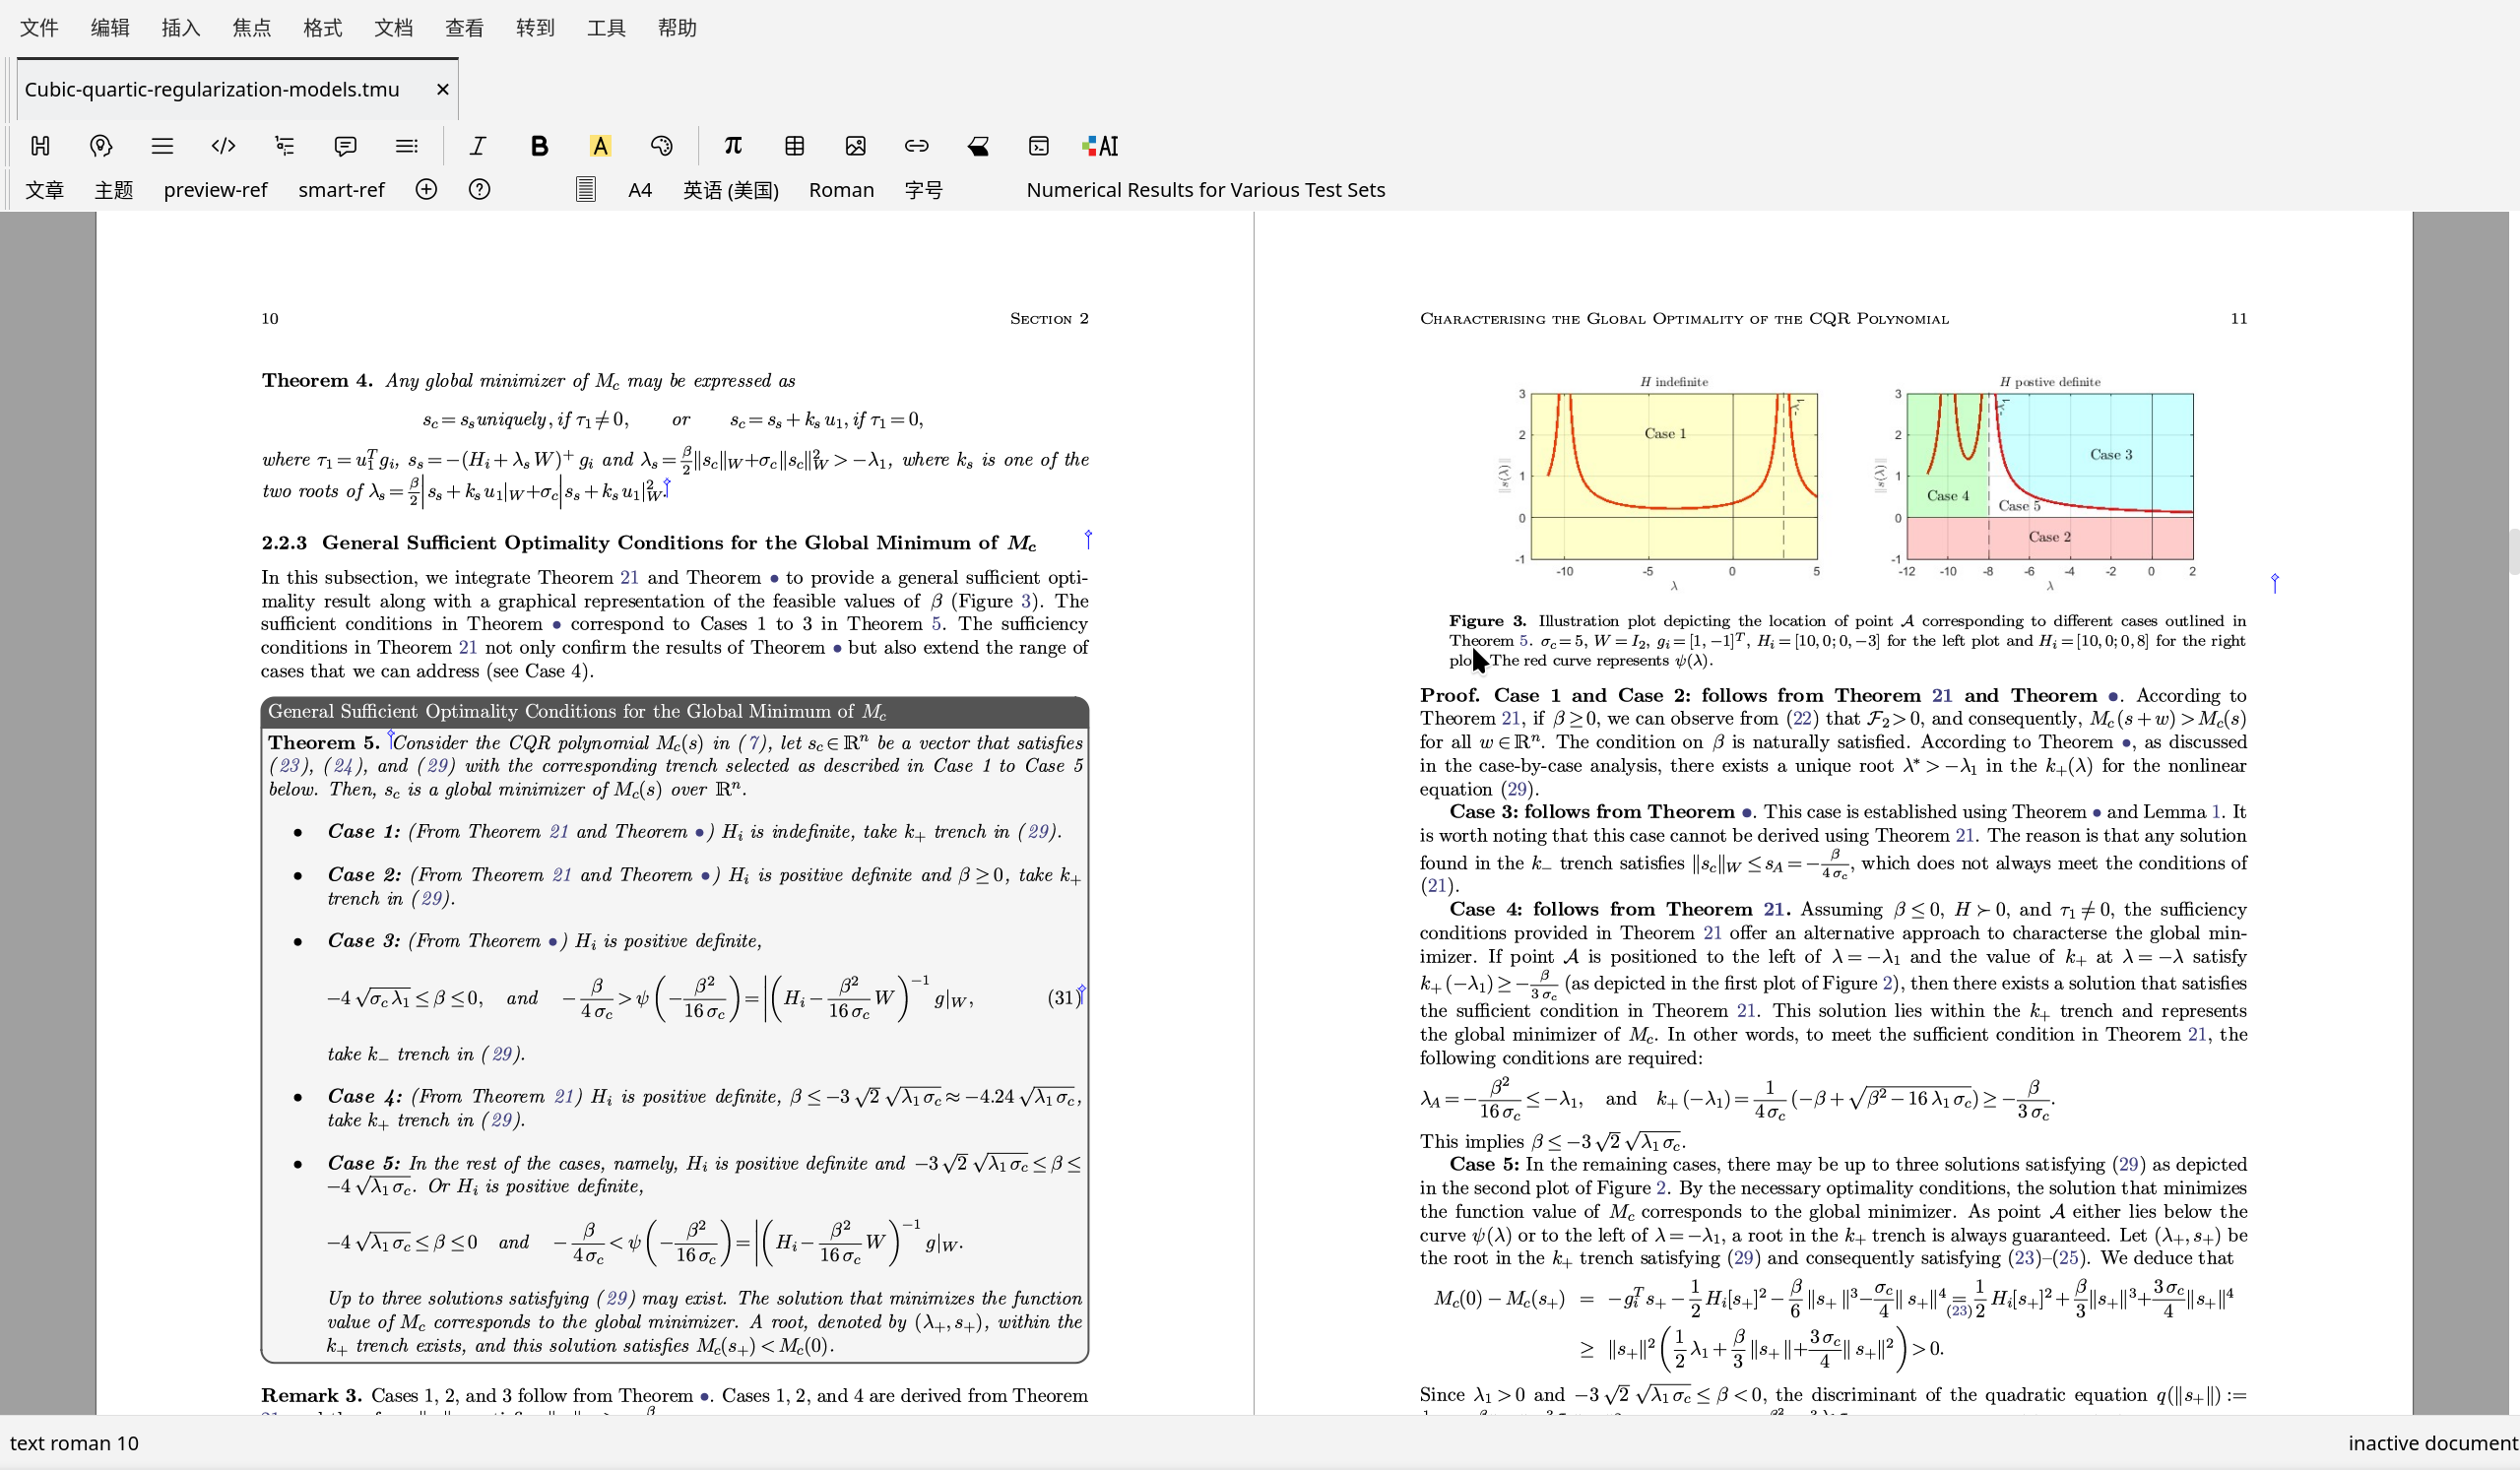Open the AI assistant tool
The width and height of the screenshot is (2520, 1470).
pos(1100,146)
